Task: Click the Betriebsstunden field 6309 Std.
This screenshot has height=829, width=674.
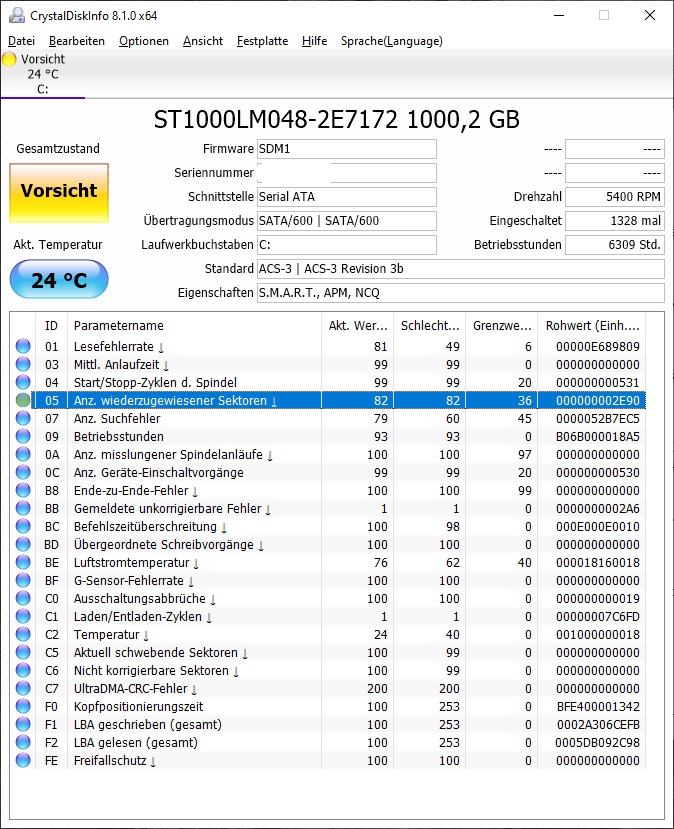Action: coord(615,245)
